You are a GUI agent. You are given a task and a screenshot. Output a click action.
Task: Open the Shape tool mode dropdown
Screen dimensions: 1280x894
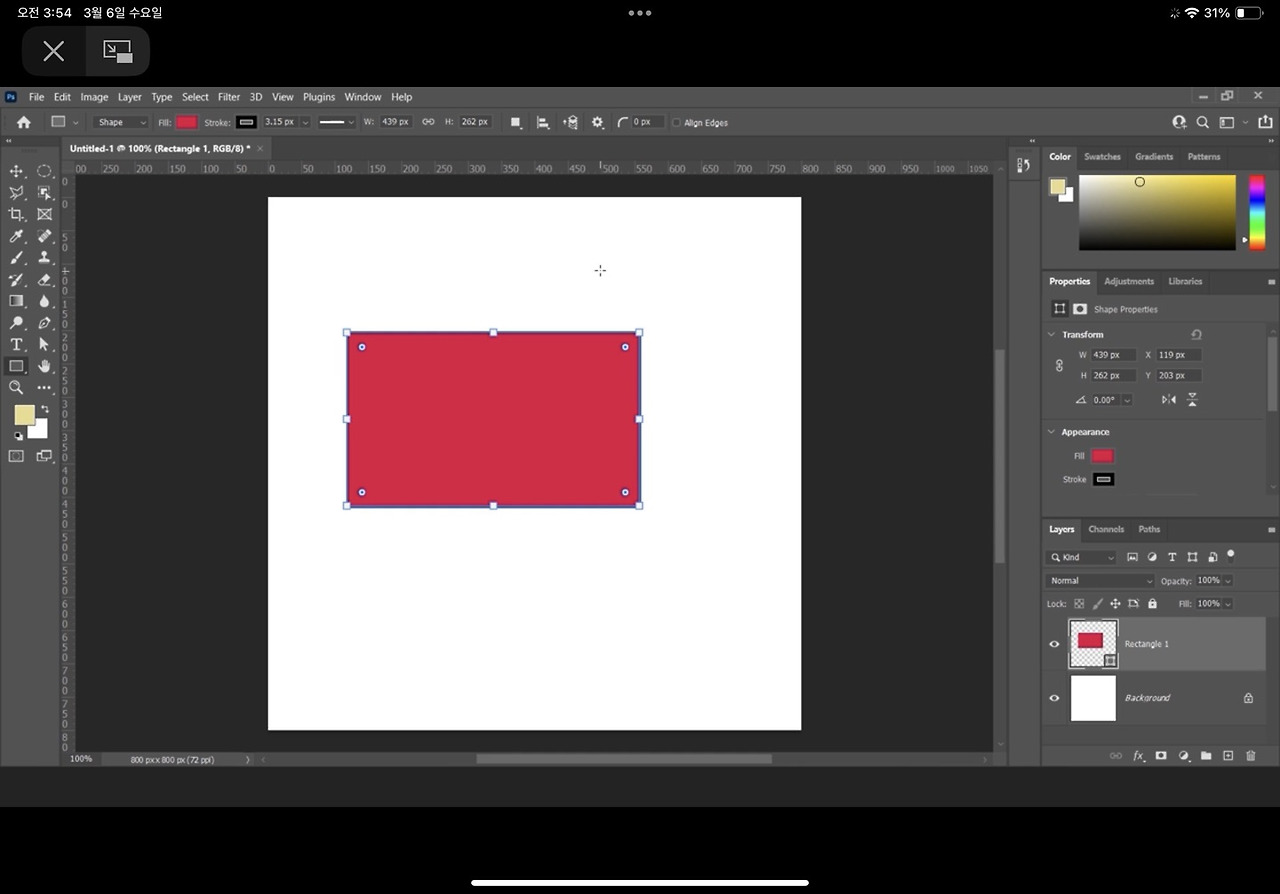point(121,122)
